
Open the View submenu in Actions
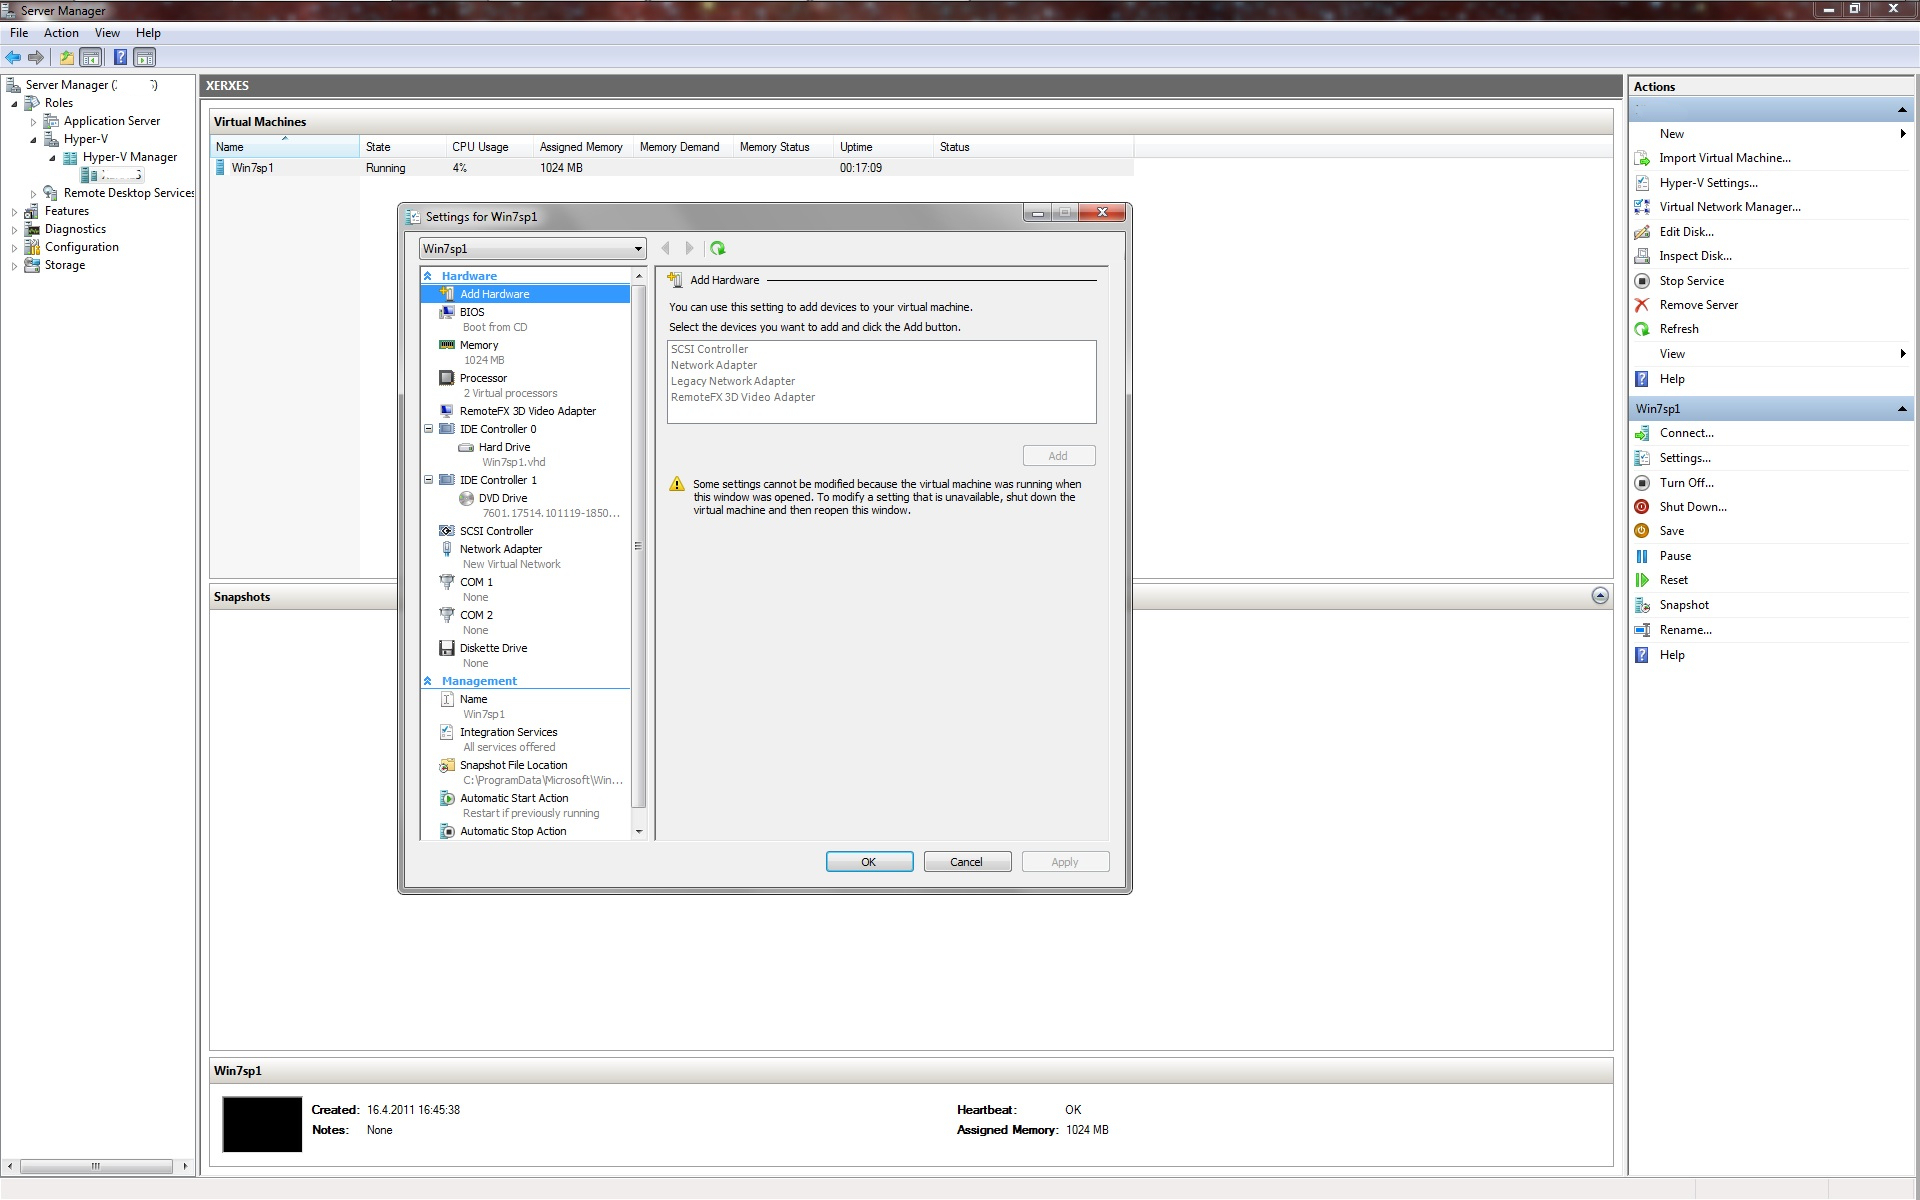click(x=1770, y=354)
